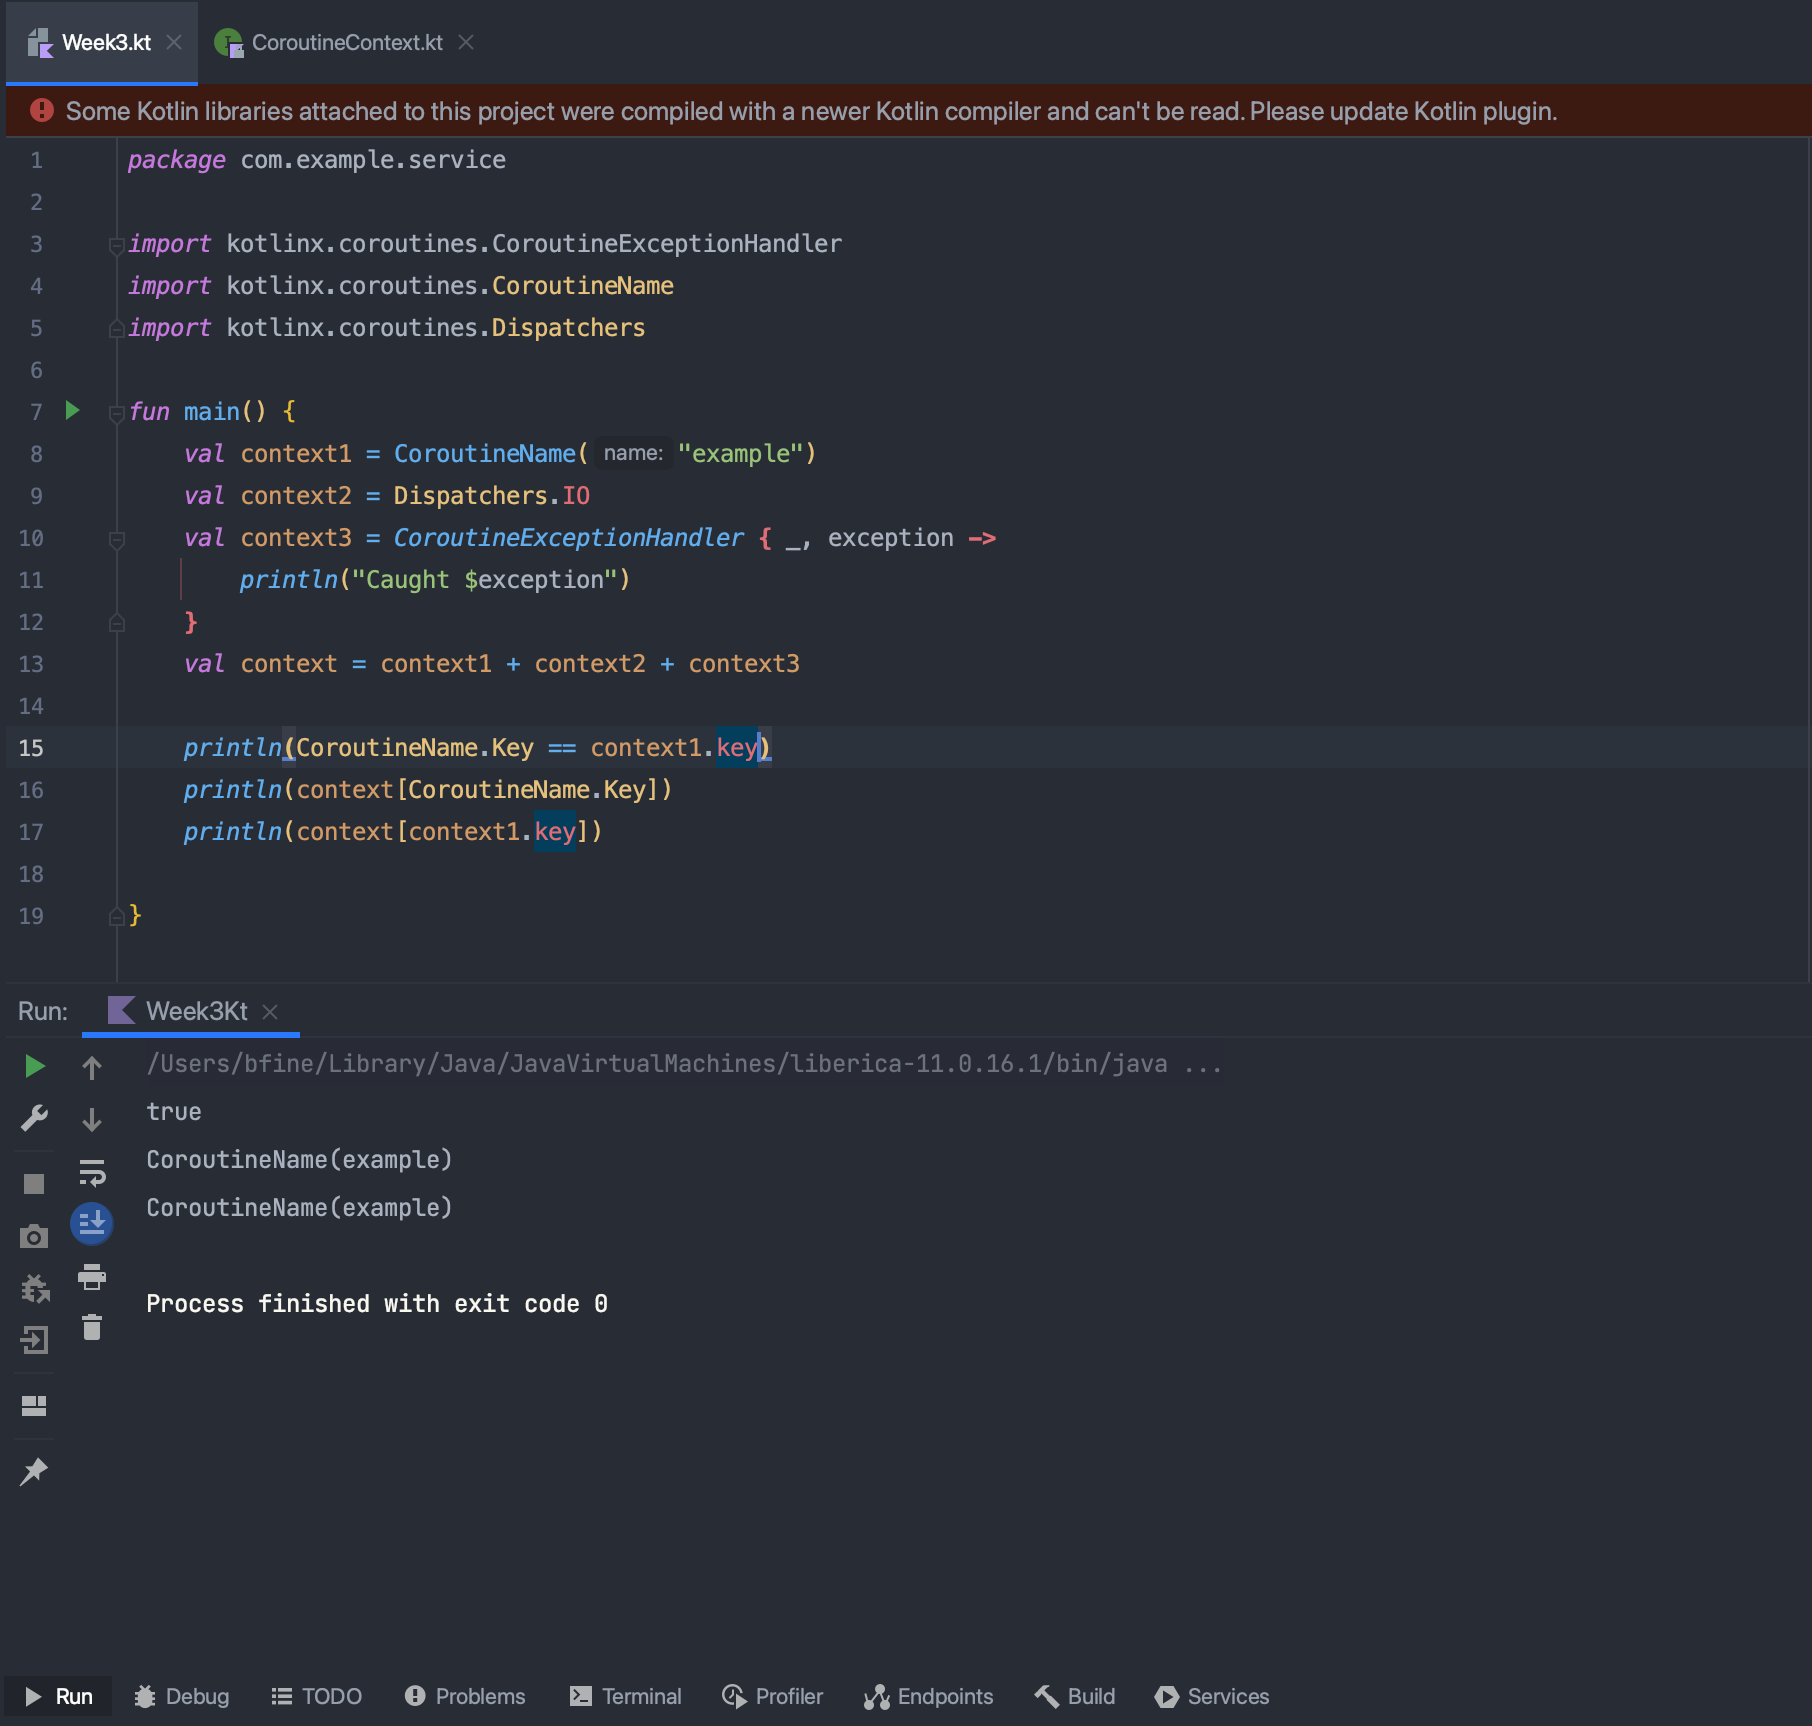The height and width of the screenshot is (1726, 1812).
Task: Open the TODO tool window
Action: tap(317, 1696)
